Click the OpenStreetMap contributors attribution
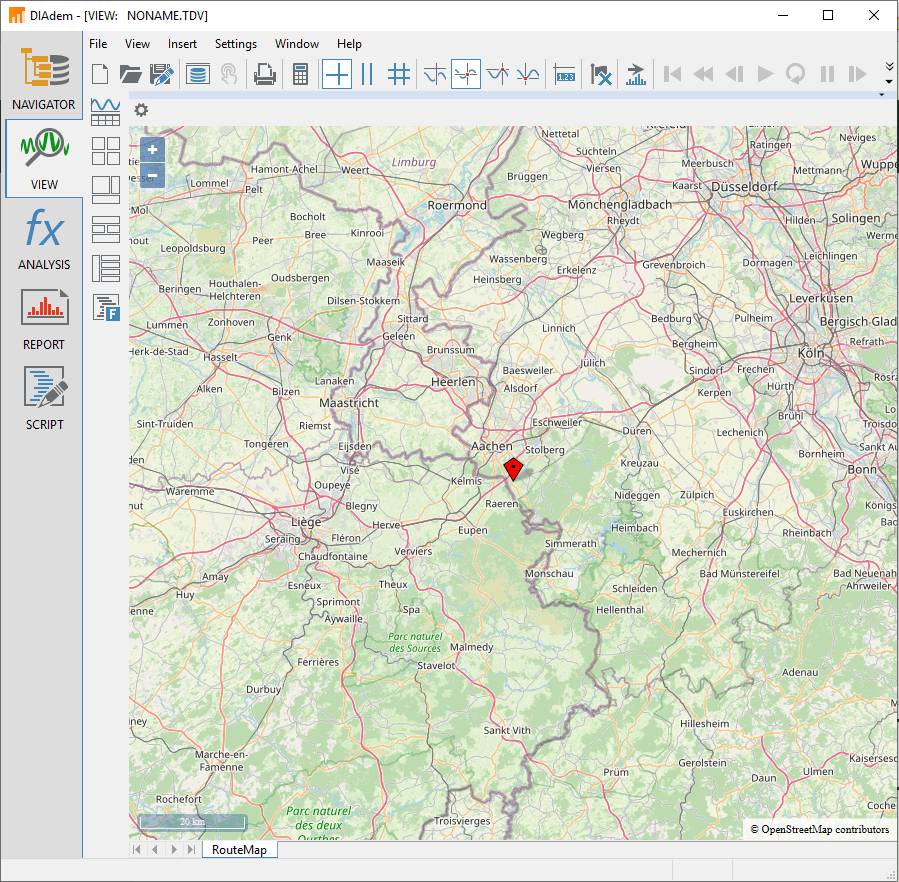Image resolution: width=899 pixels, height=882 pixels. click(x=820, y=829)
